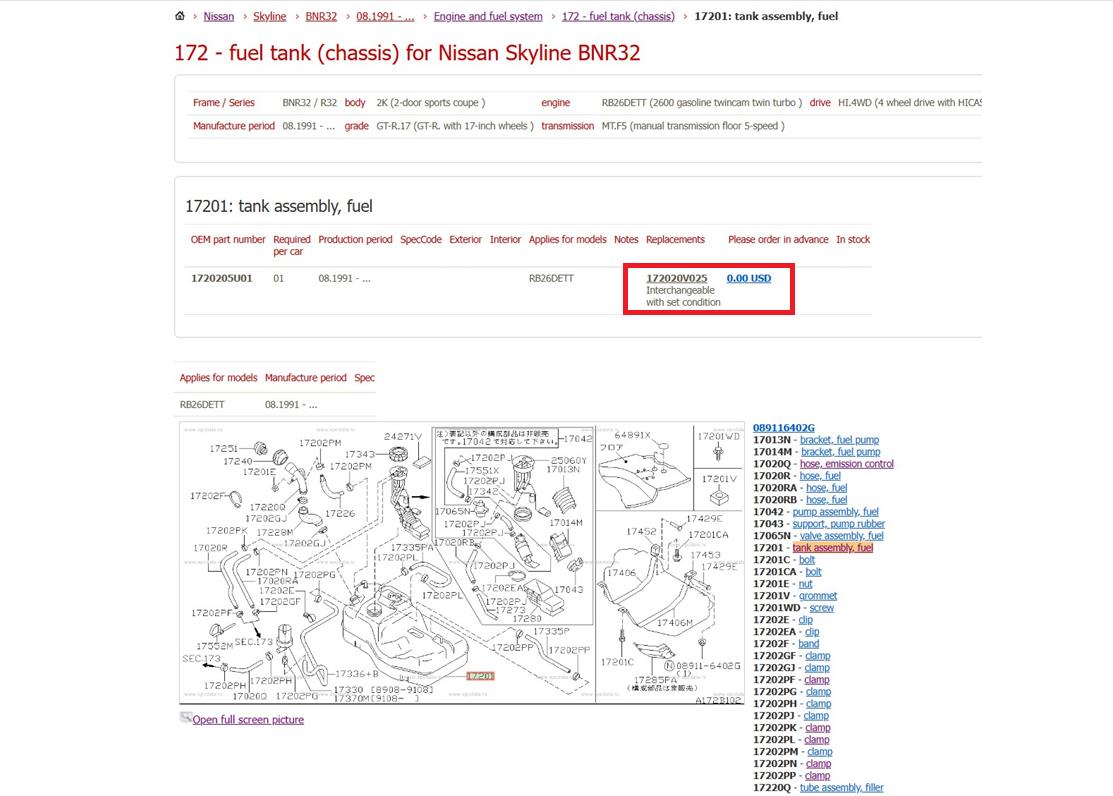
Task: Open 17201WD screw link
Action: tap(822, 608)
